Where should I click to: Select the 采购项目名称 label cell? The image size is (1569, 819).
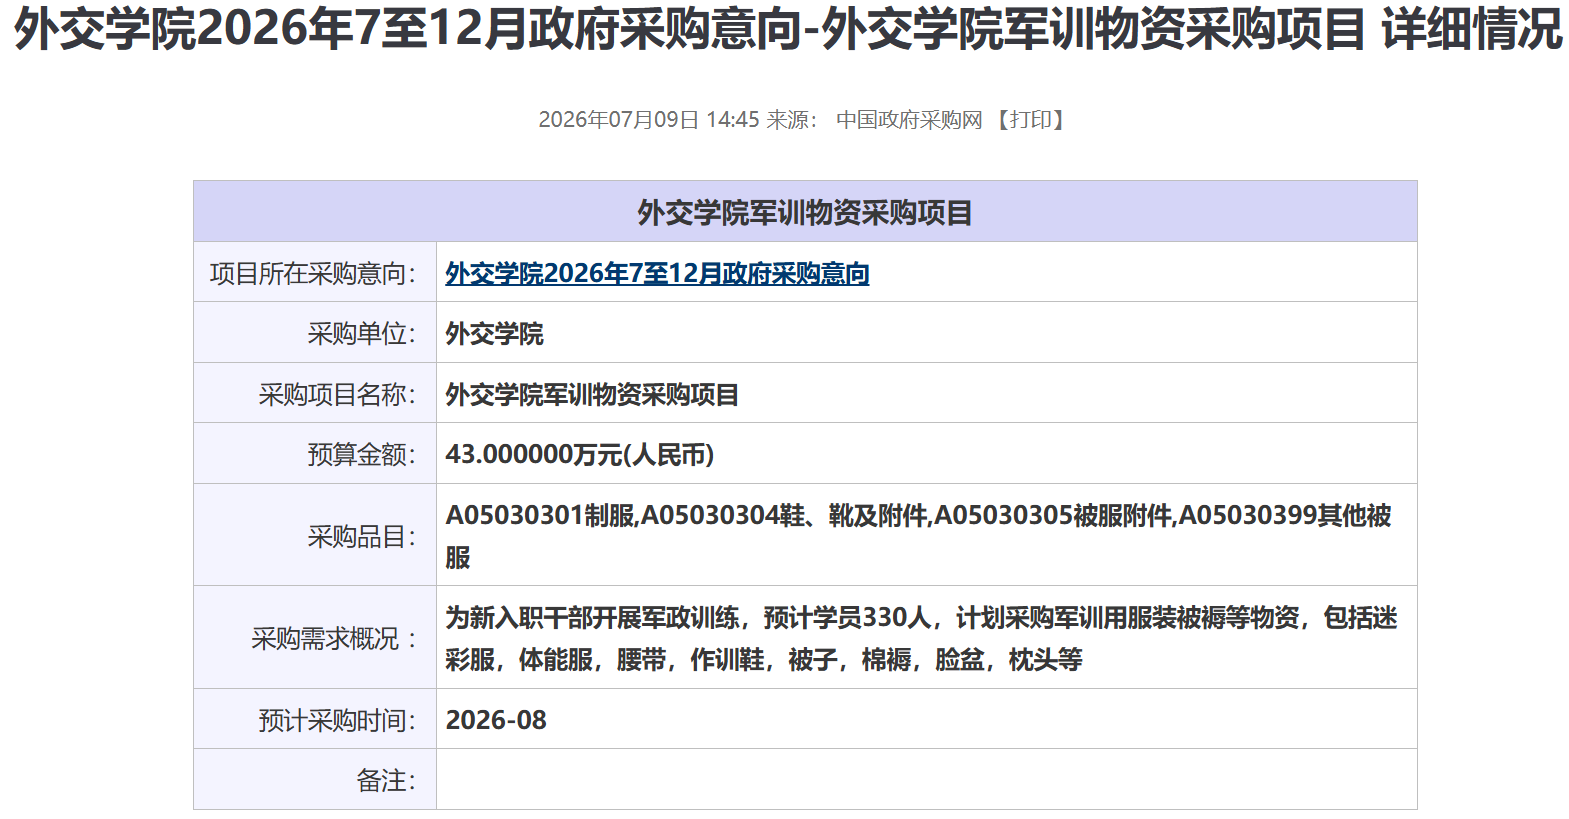(x=315, y=393)
